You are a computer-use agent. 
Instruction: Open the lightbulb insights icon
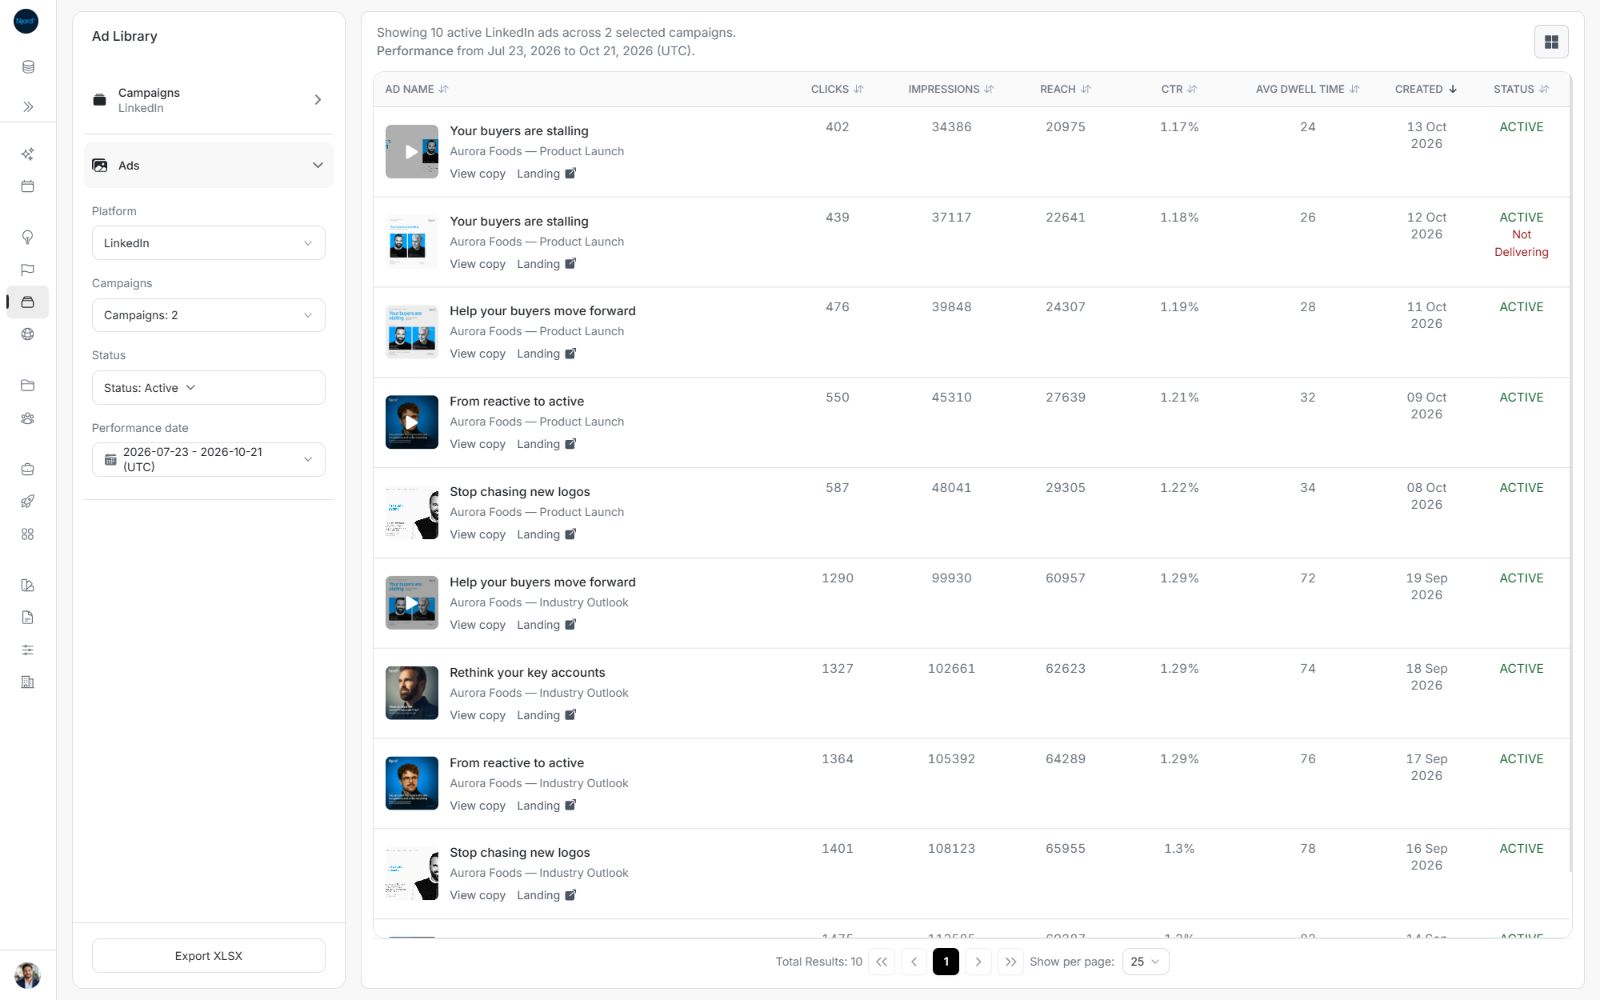28,237
